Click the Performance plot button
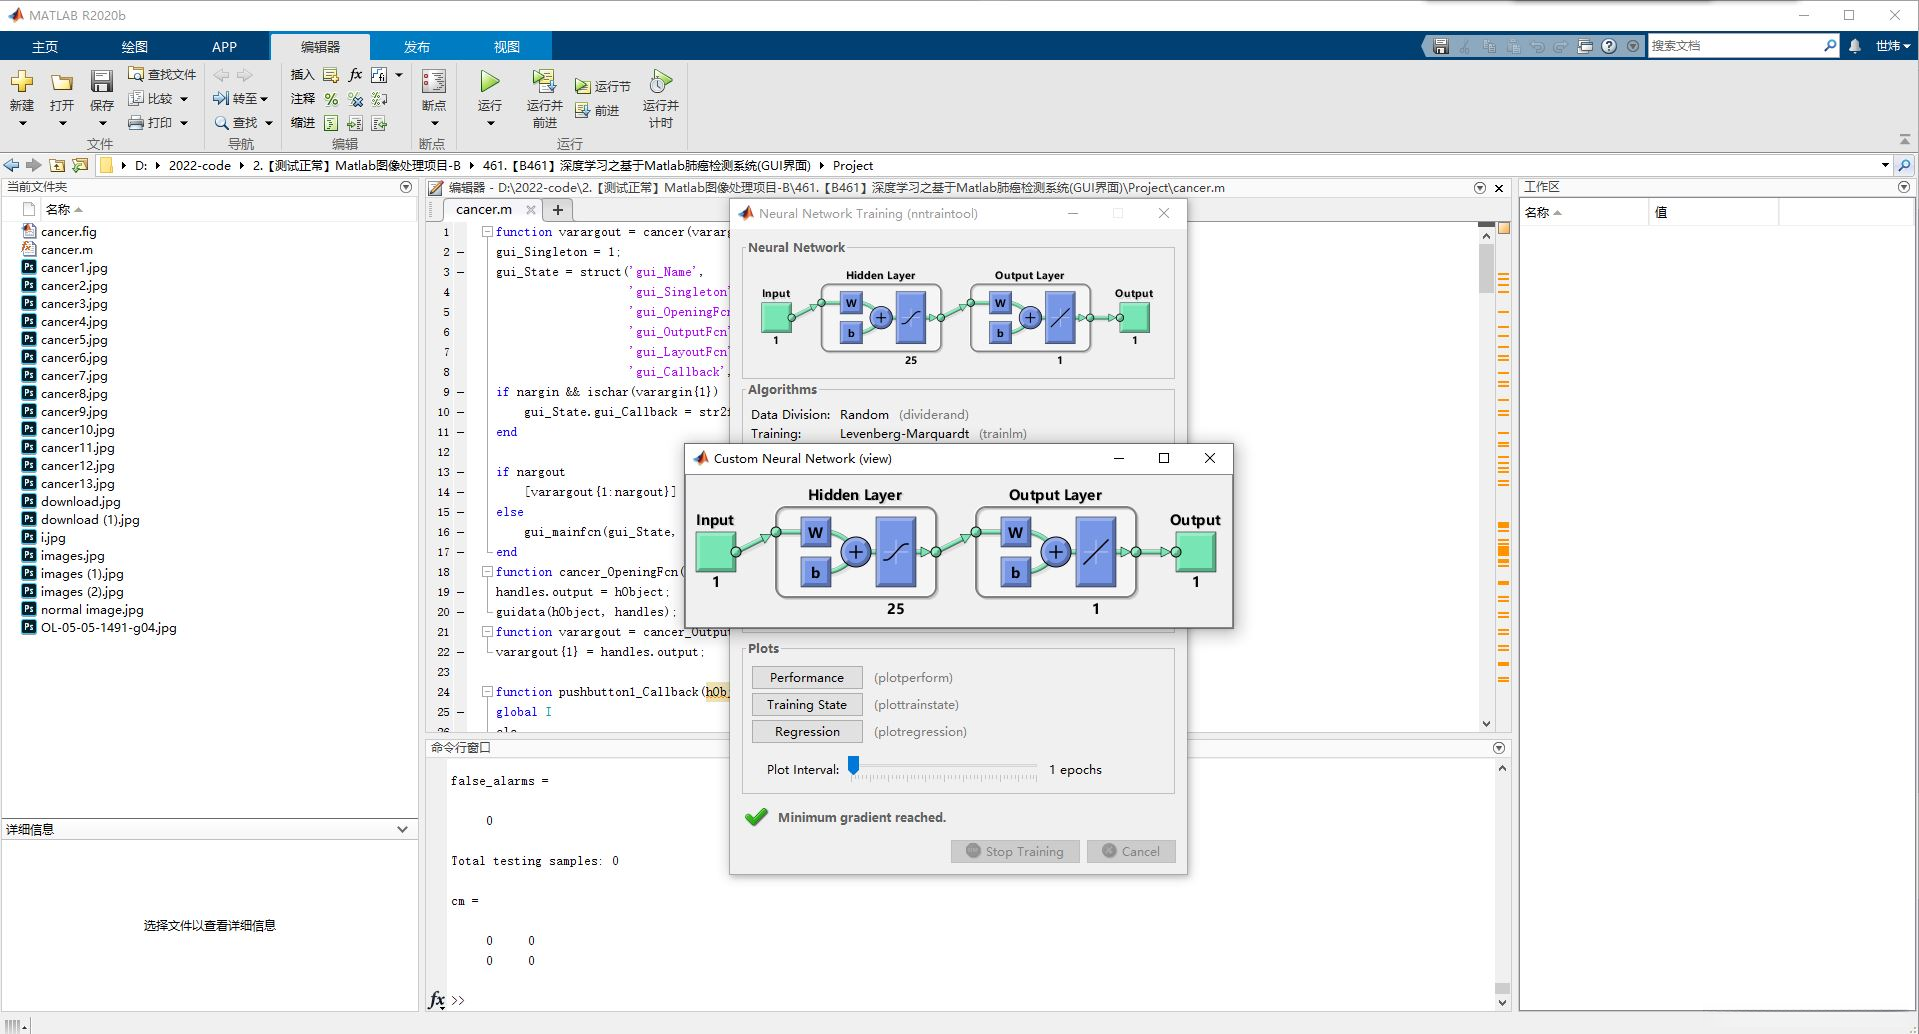Image resolution: width=1919 pixels, height=1034 pixels. click(x=806, y=678)
